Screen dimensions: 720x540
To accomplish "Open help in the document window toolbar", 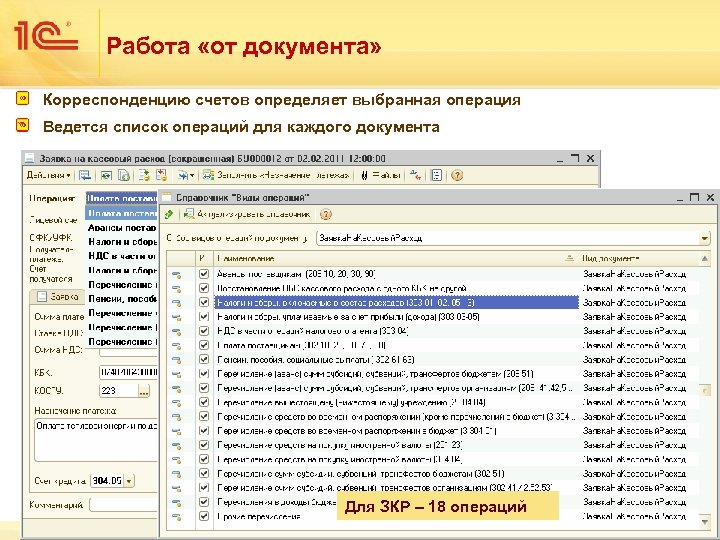I will [x=457, y=175].
